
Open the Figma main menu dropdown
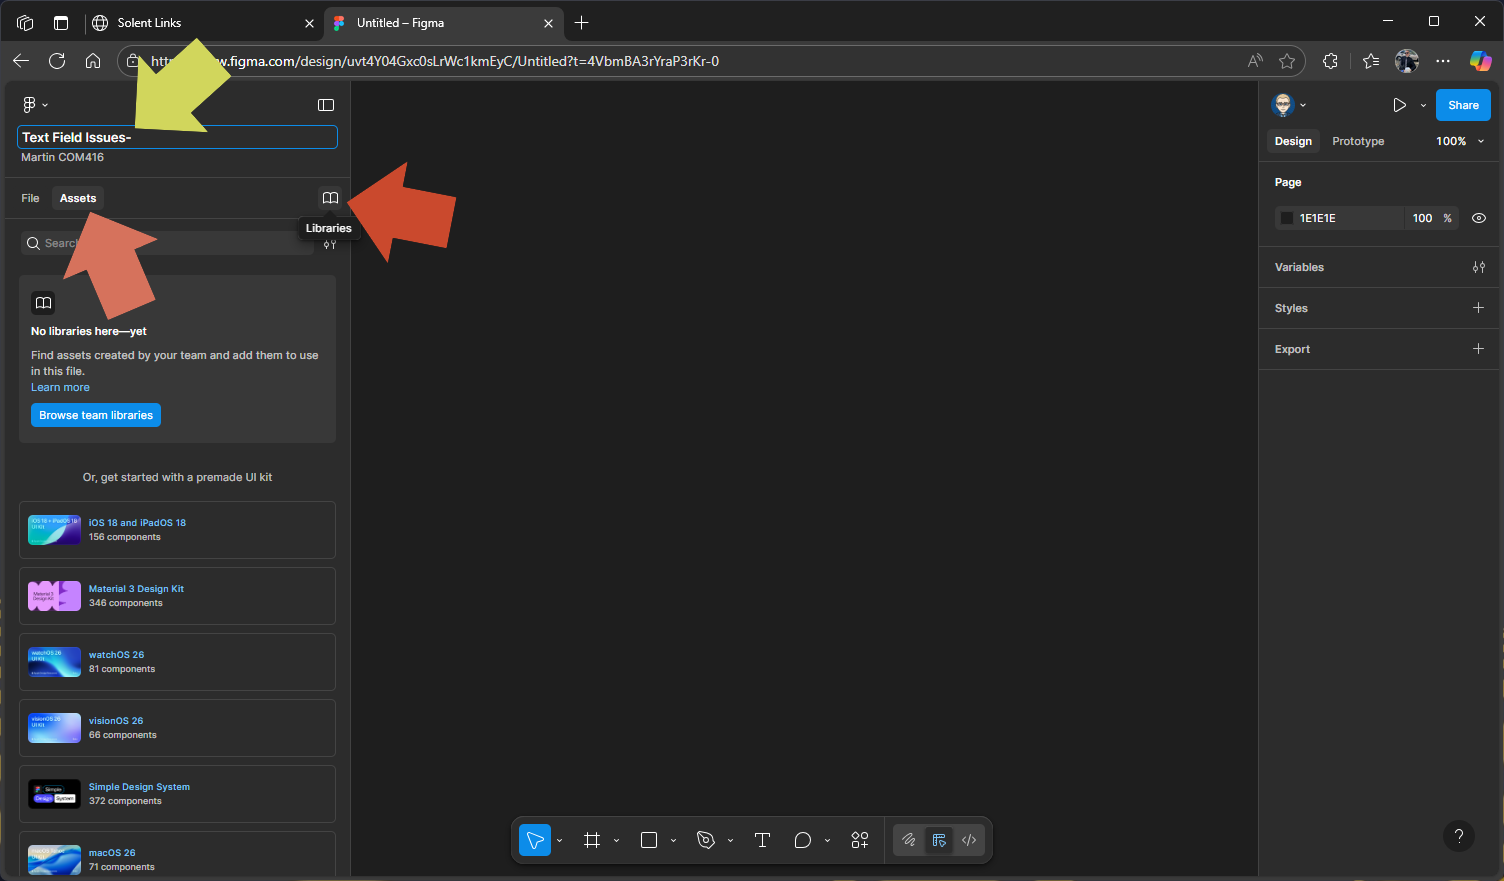click(x=34, y=105)
